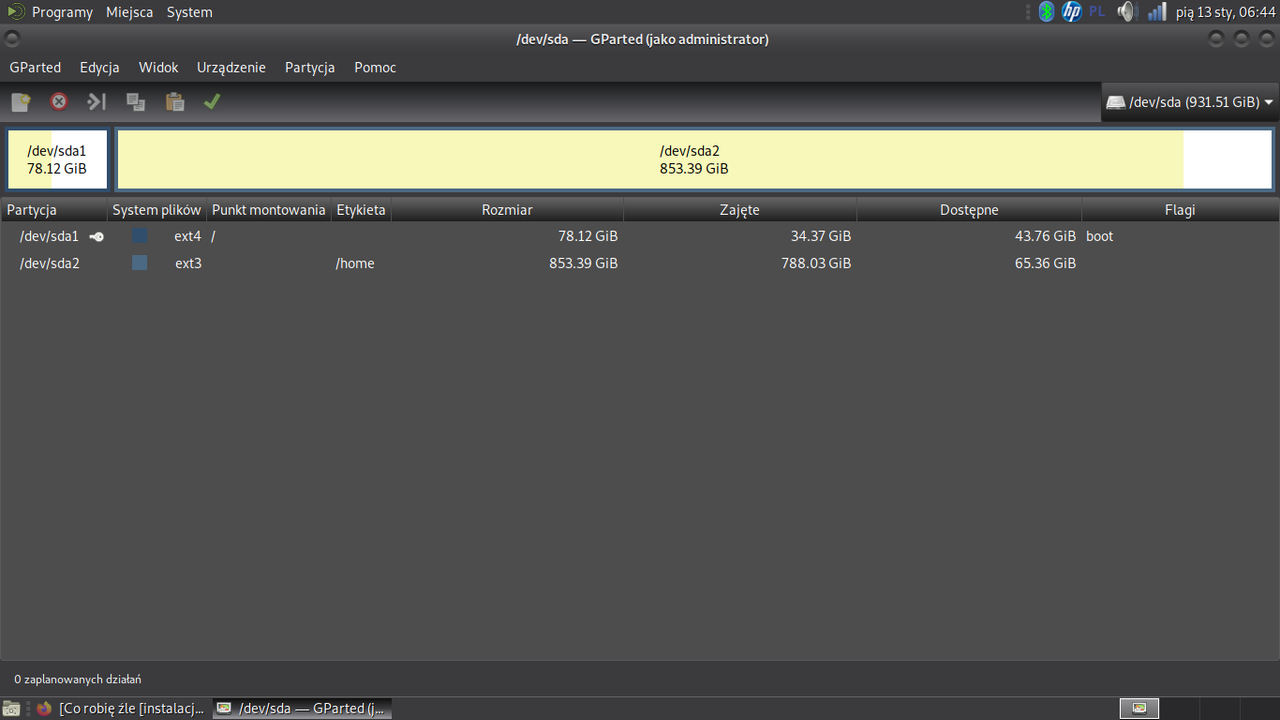Click the key lock icon beside /dev/sda1
Viewport: 1280px width, 720px height.
[96, 237]
